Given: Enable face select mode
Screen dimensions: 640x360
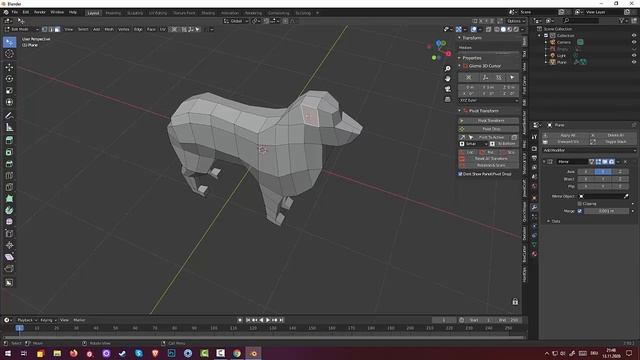Looking at the screenshot, I should click(57, 29).
